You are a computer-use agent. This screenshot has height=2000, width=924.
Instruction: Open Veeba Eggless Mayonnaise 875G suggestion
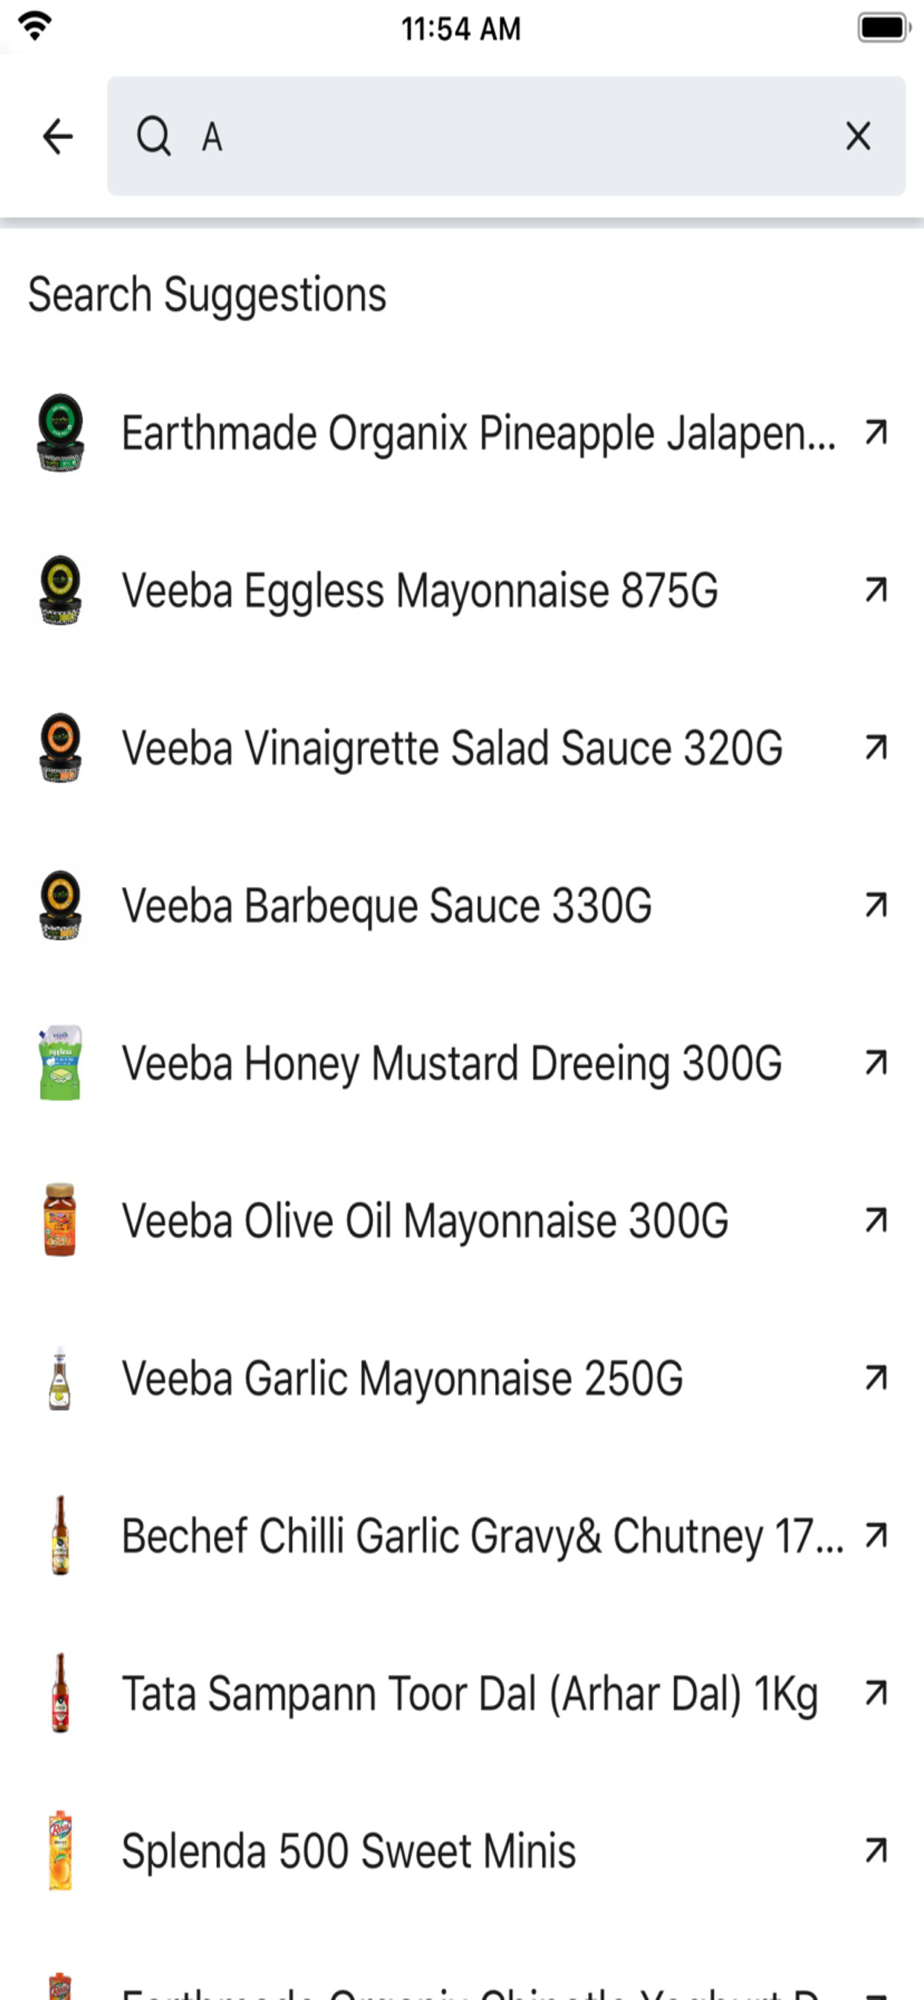coord(420,590)
